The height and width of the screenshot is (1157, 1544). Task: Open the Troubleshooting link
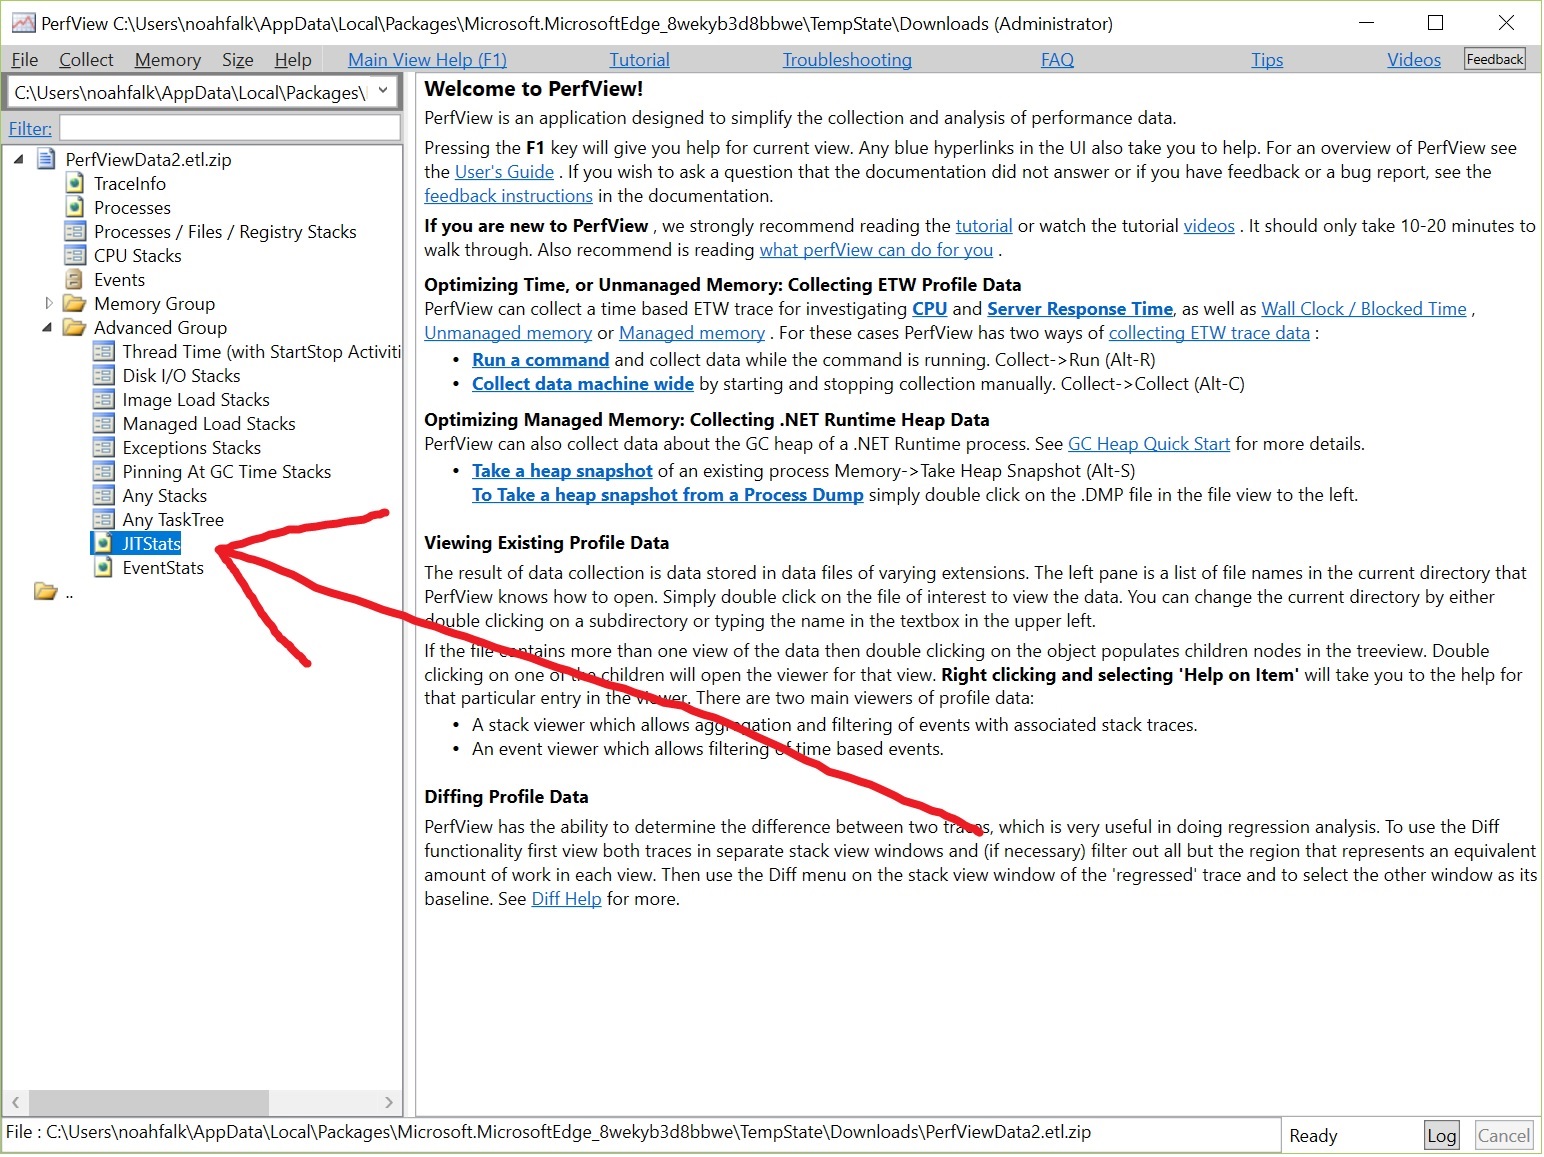click(x=846, y=60)
